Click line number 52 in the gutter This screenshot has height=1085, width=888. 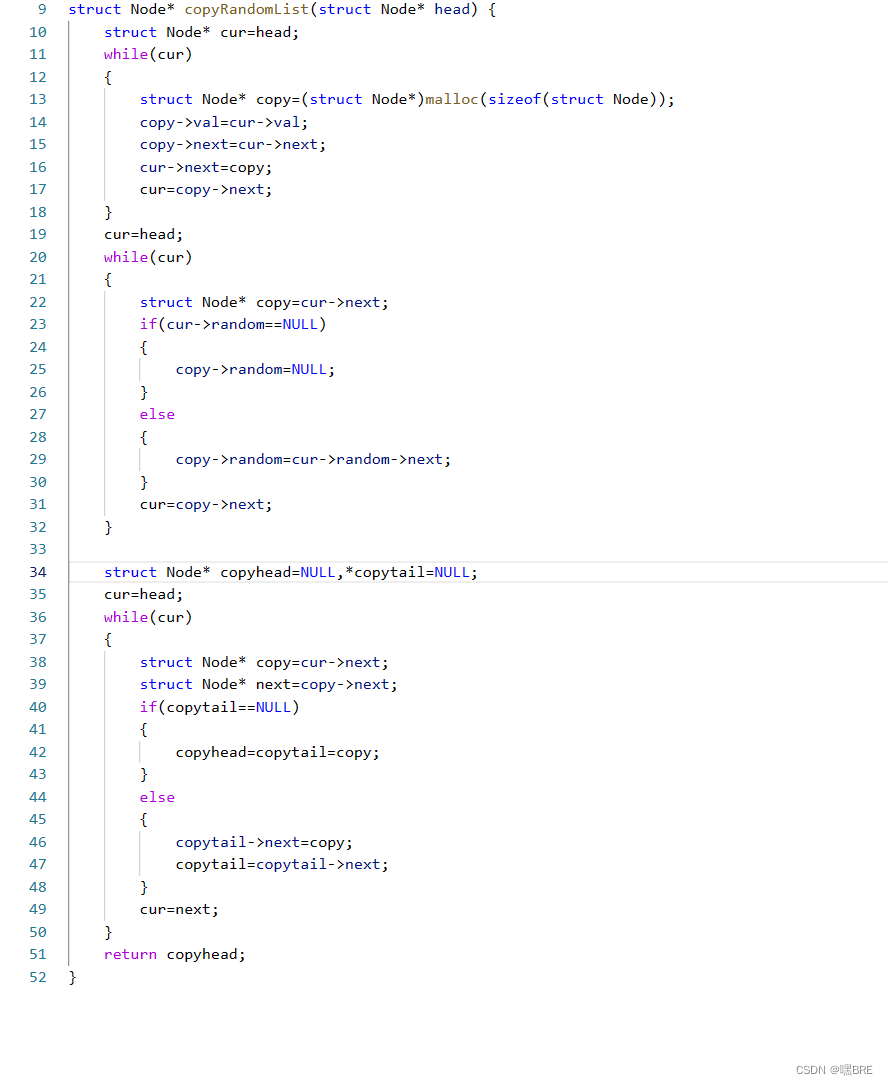[38, 977]
